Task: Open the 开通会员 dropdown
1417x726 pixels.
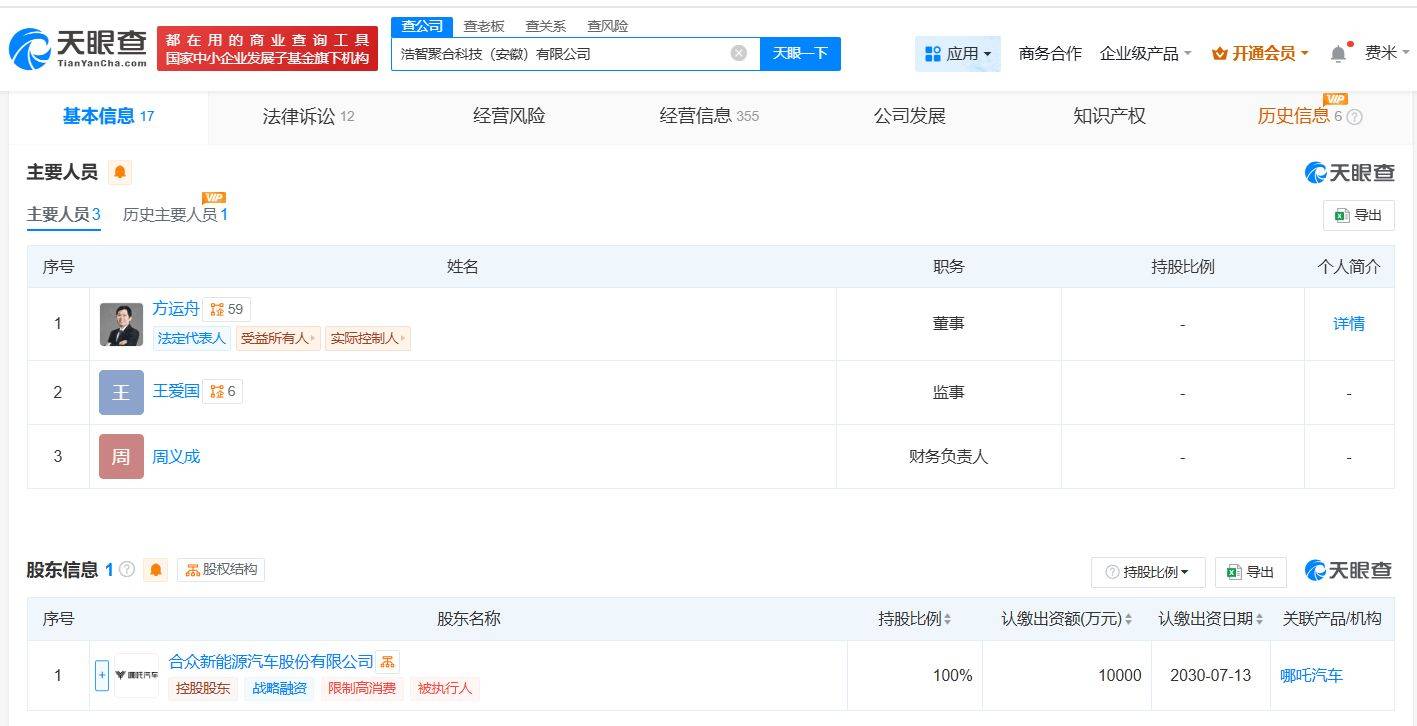Action: [x=1260, y=53]
